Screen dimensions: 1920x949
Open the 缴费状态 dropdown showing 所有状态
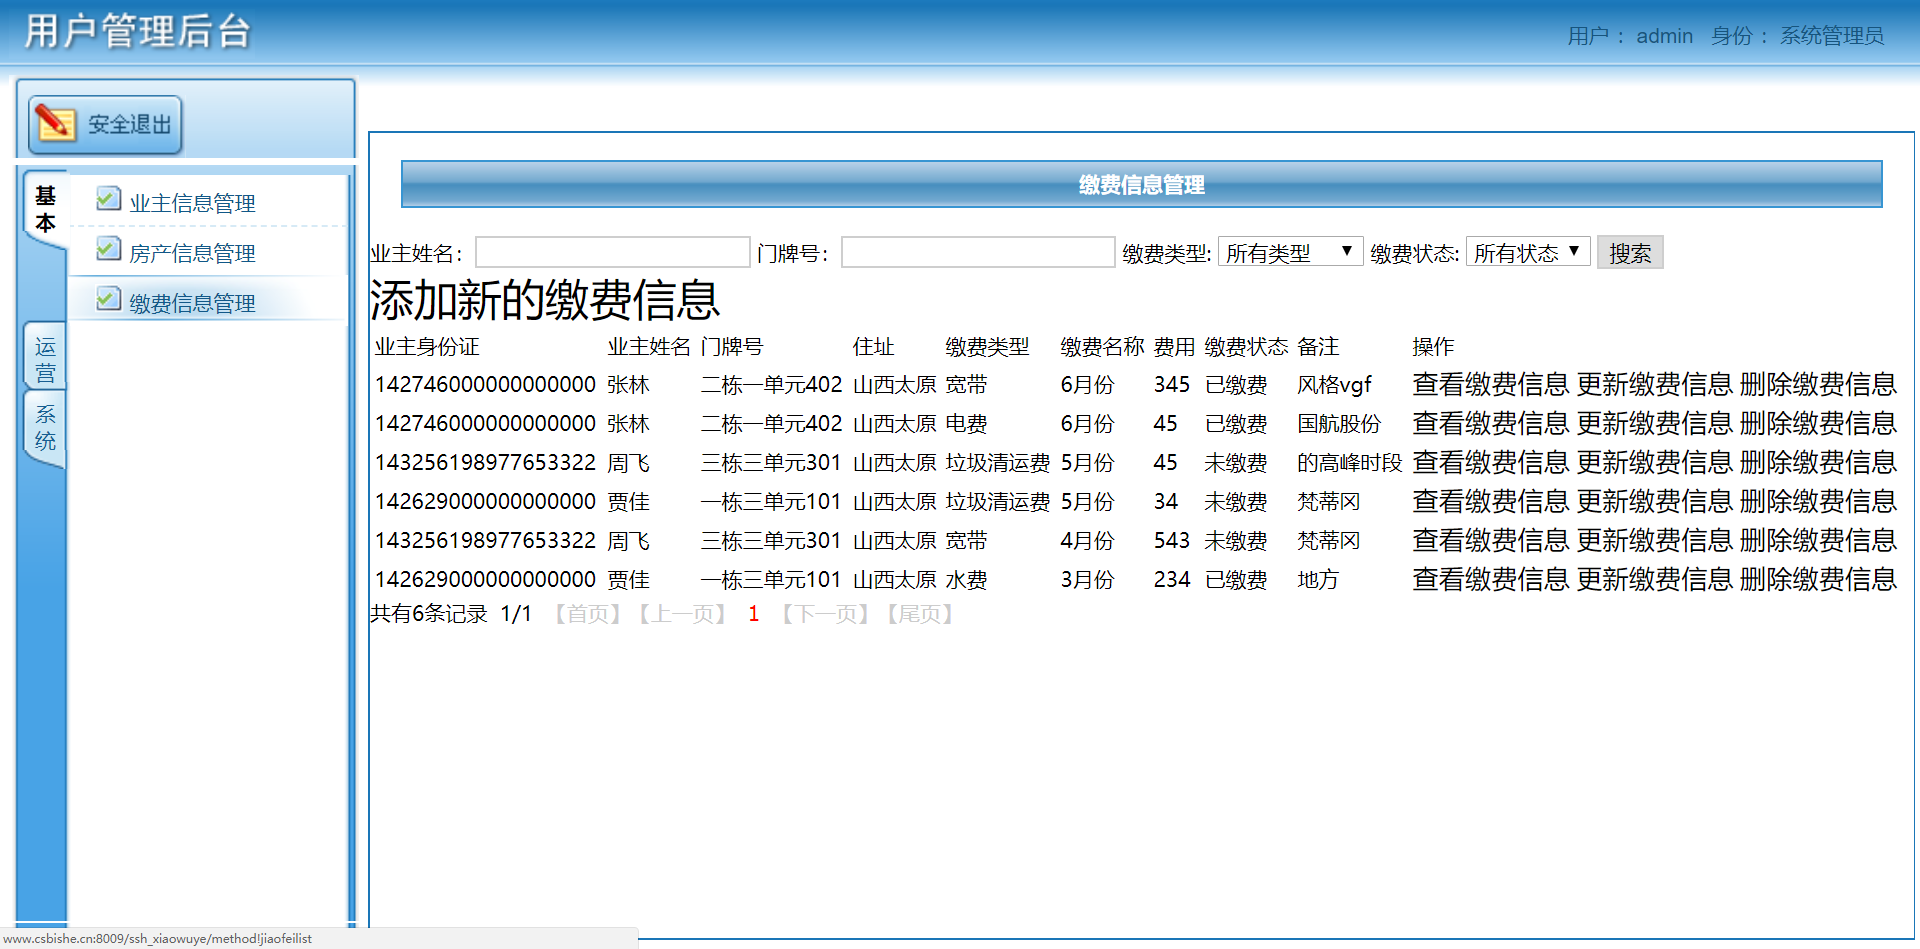click(x=1527, y=251)
